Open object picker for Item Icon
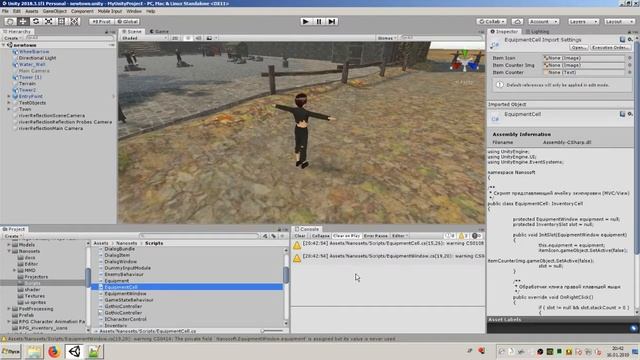 click(x=630, y=58)
